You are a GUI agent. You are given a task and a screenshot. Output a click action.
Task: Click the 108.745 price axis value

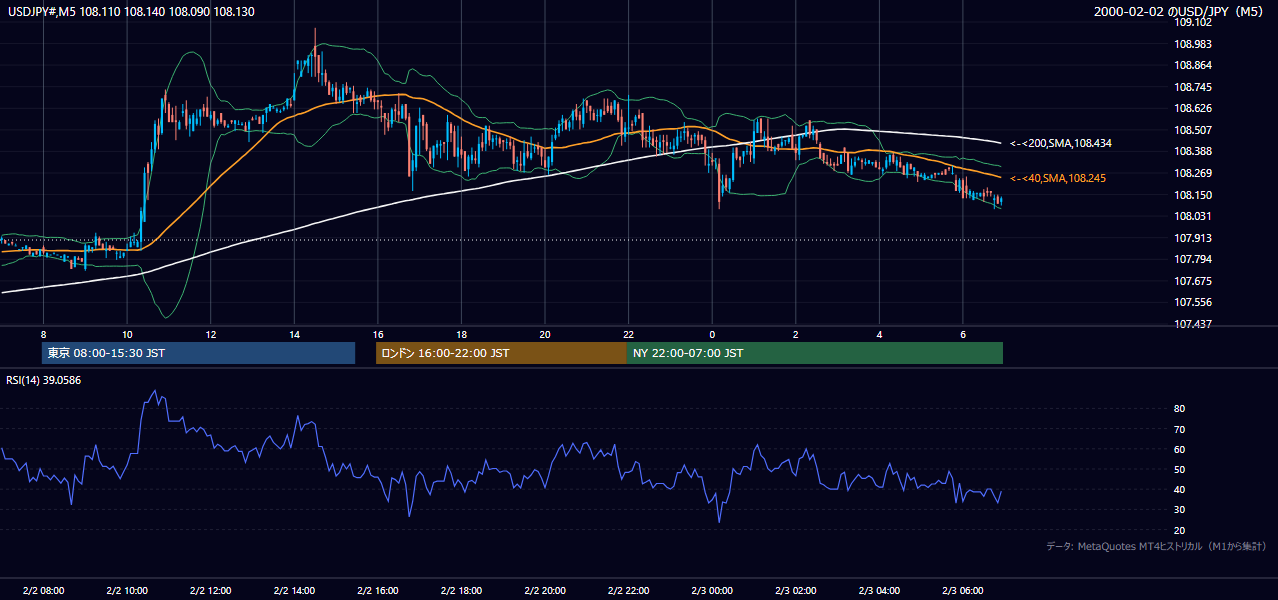pos(1193,87)
